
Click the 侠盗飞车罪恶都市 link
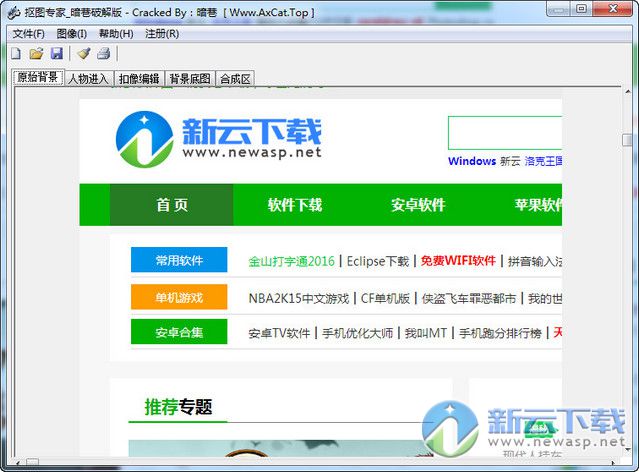pos(469,298)
